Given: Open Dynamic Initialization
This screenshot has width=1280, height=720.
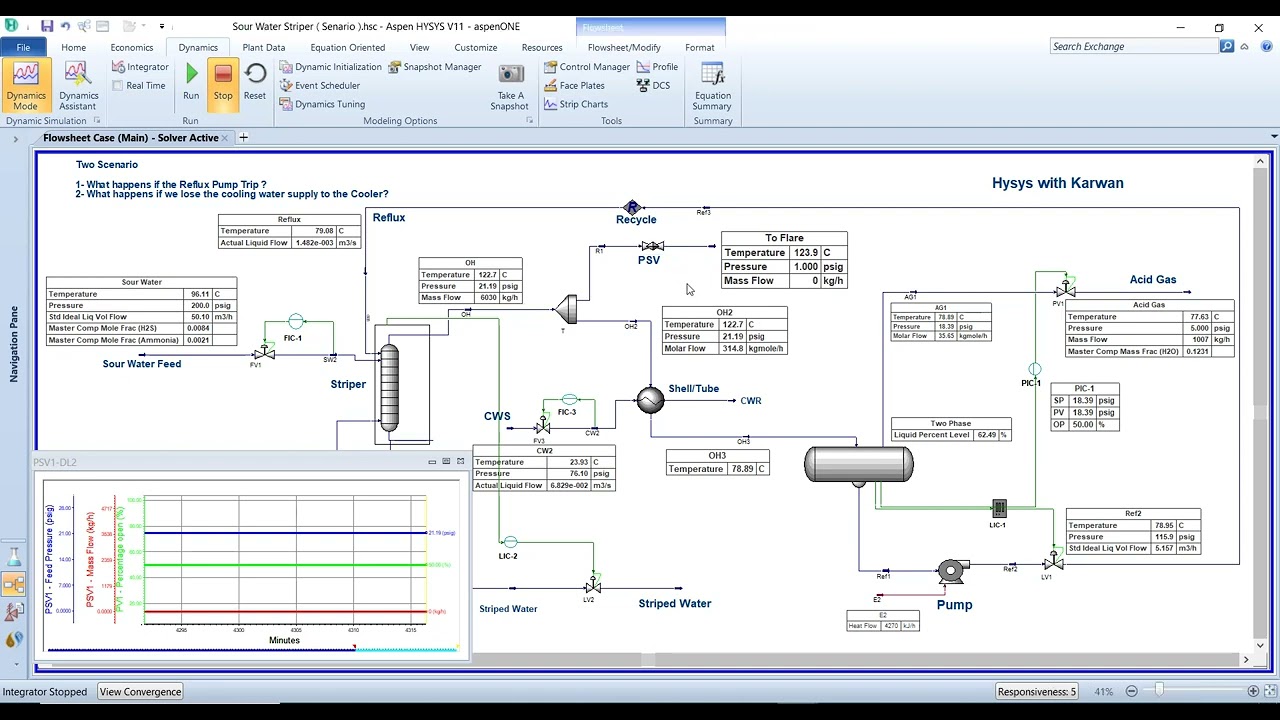Looking at the screenshot, I should coord(330,67).
